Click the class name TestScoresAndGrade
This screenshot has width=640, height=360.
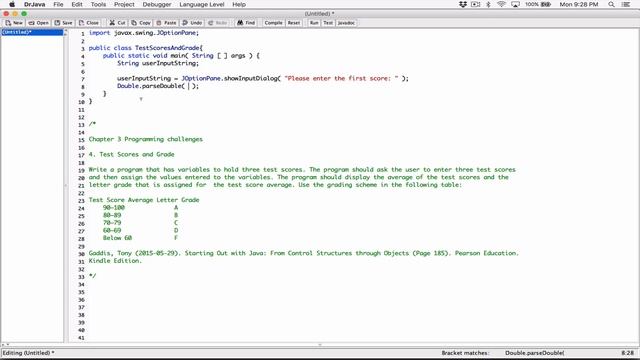pos(167,48)
